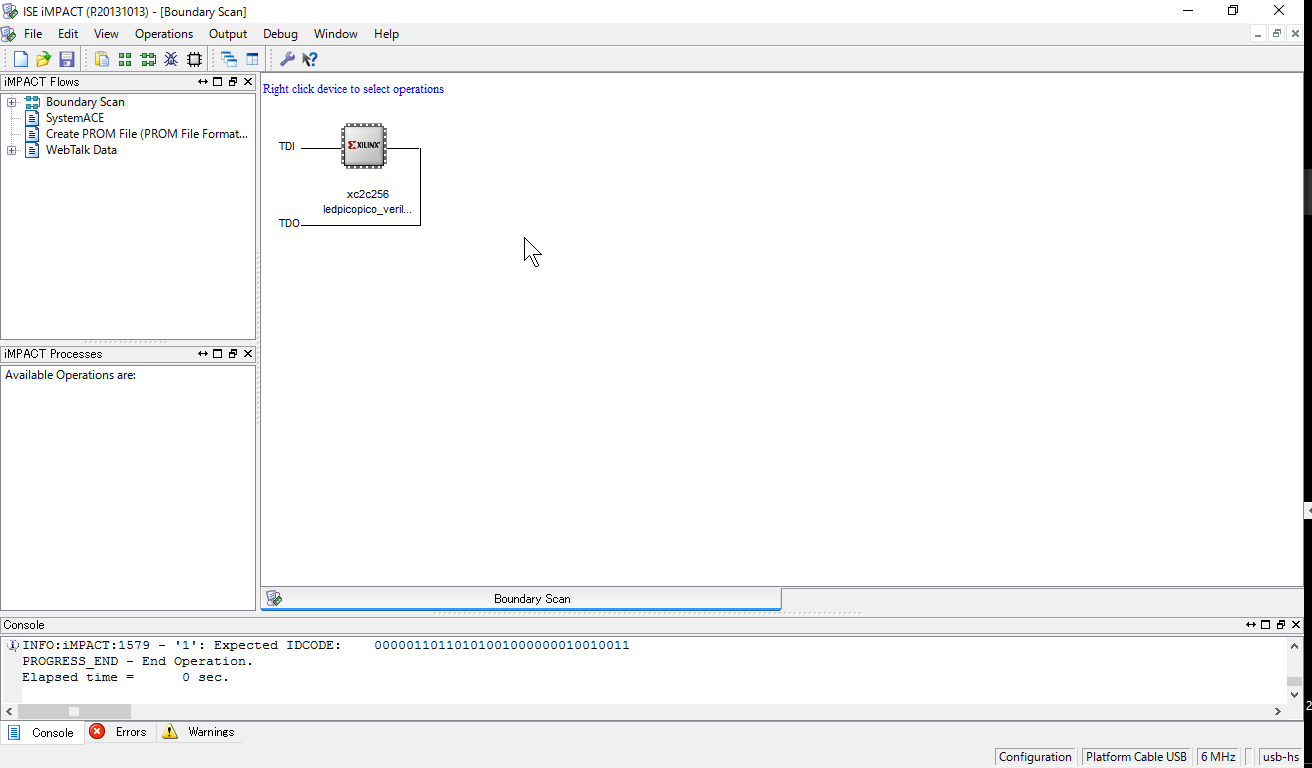1312x768 pixels.
Task: Float the iMPACT Processes panel
Action: click(x=233, y=354)
